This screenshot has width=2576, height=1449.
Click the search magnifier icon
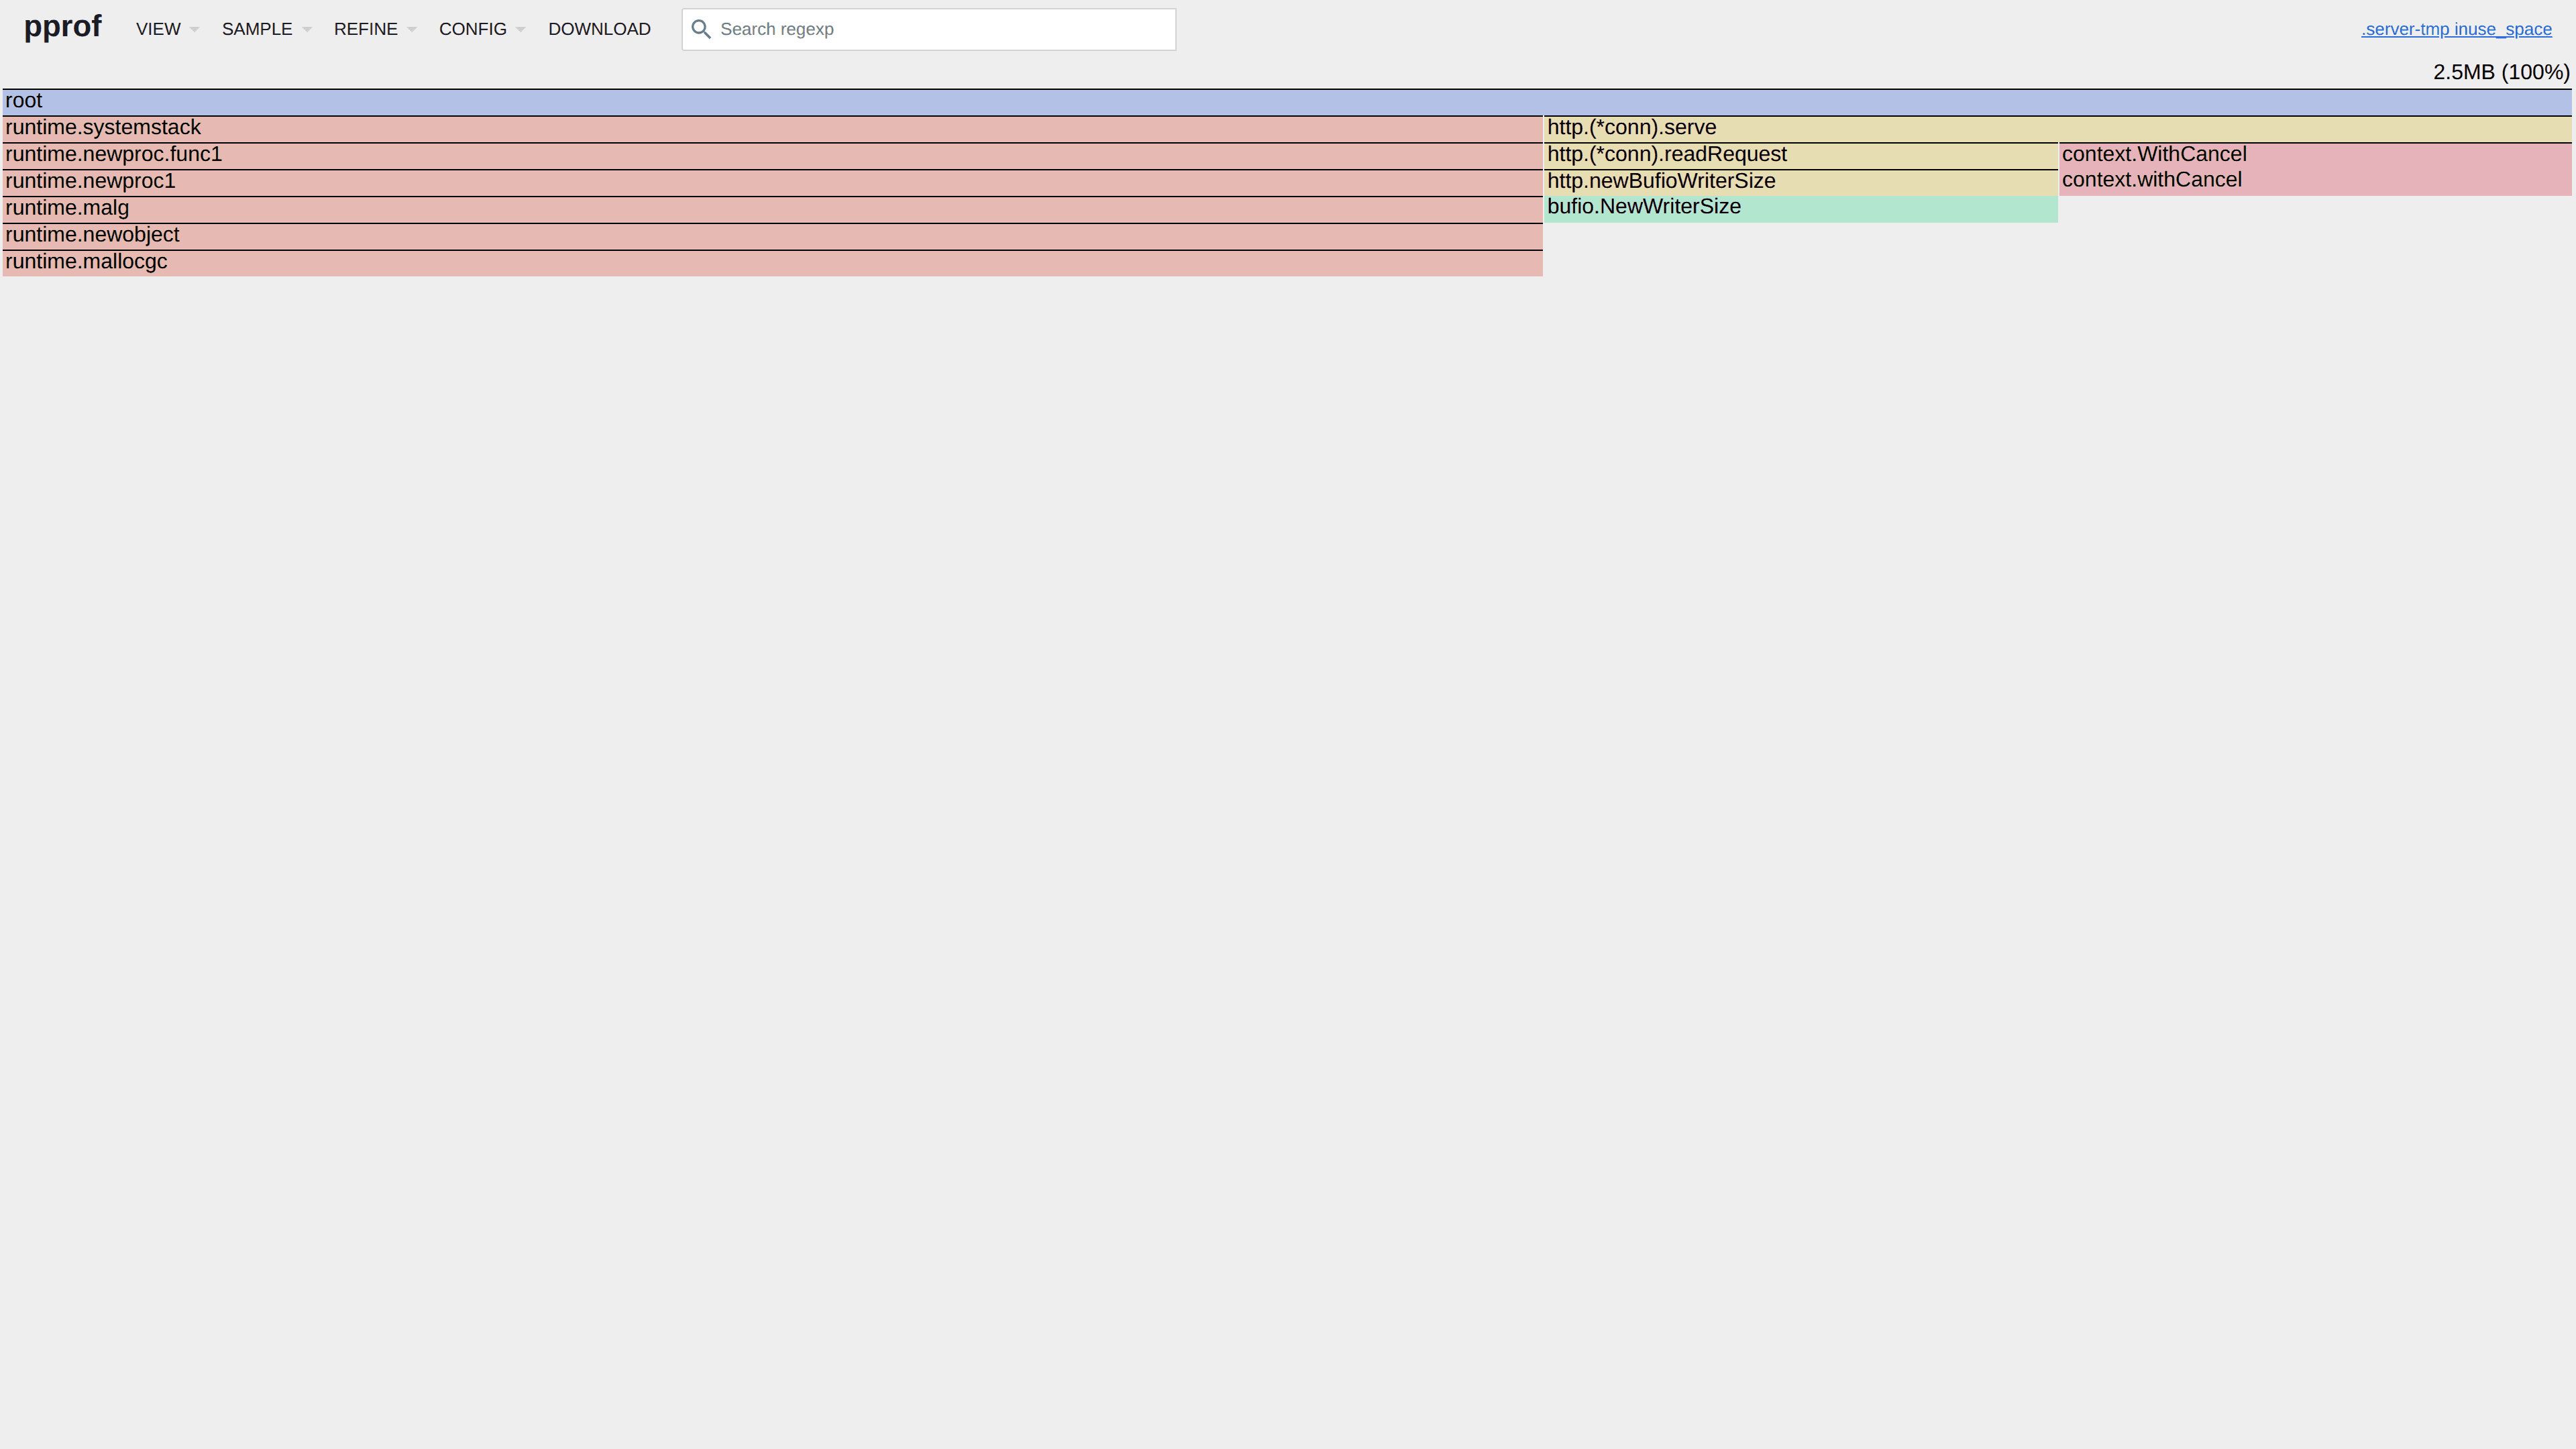pos(701,29)
